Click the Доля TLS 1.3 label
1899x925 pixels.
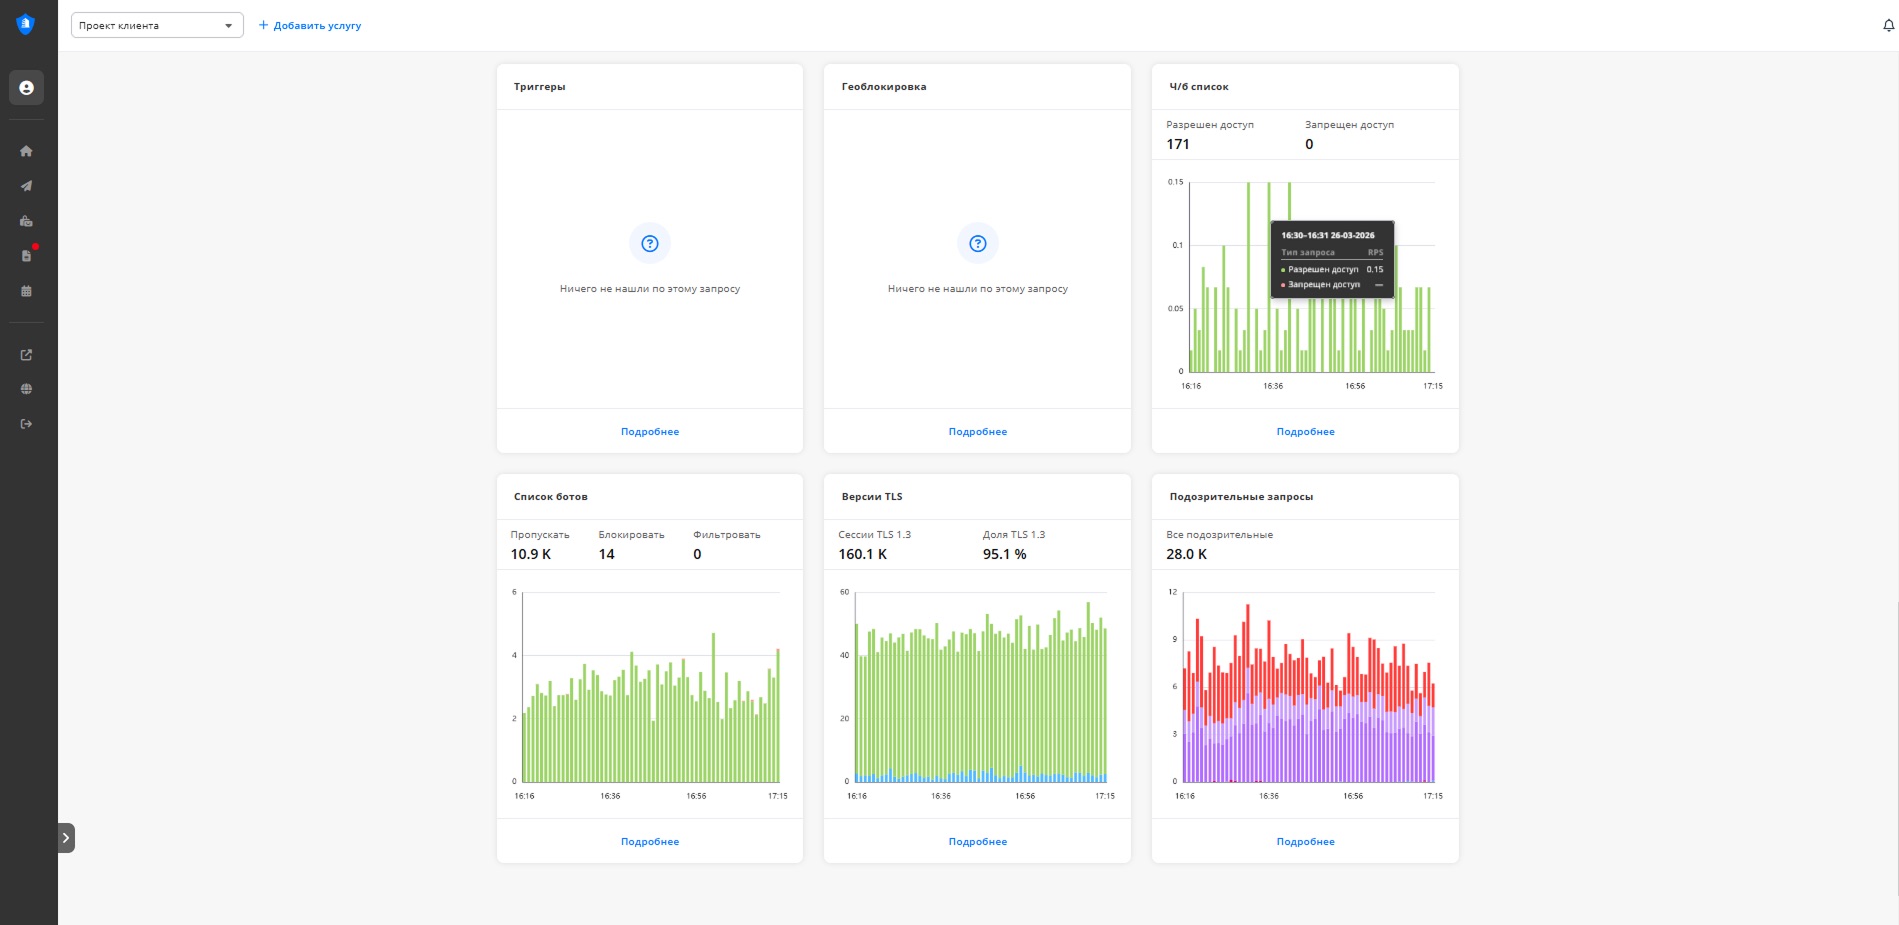(x=1014, y=535)
